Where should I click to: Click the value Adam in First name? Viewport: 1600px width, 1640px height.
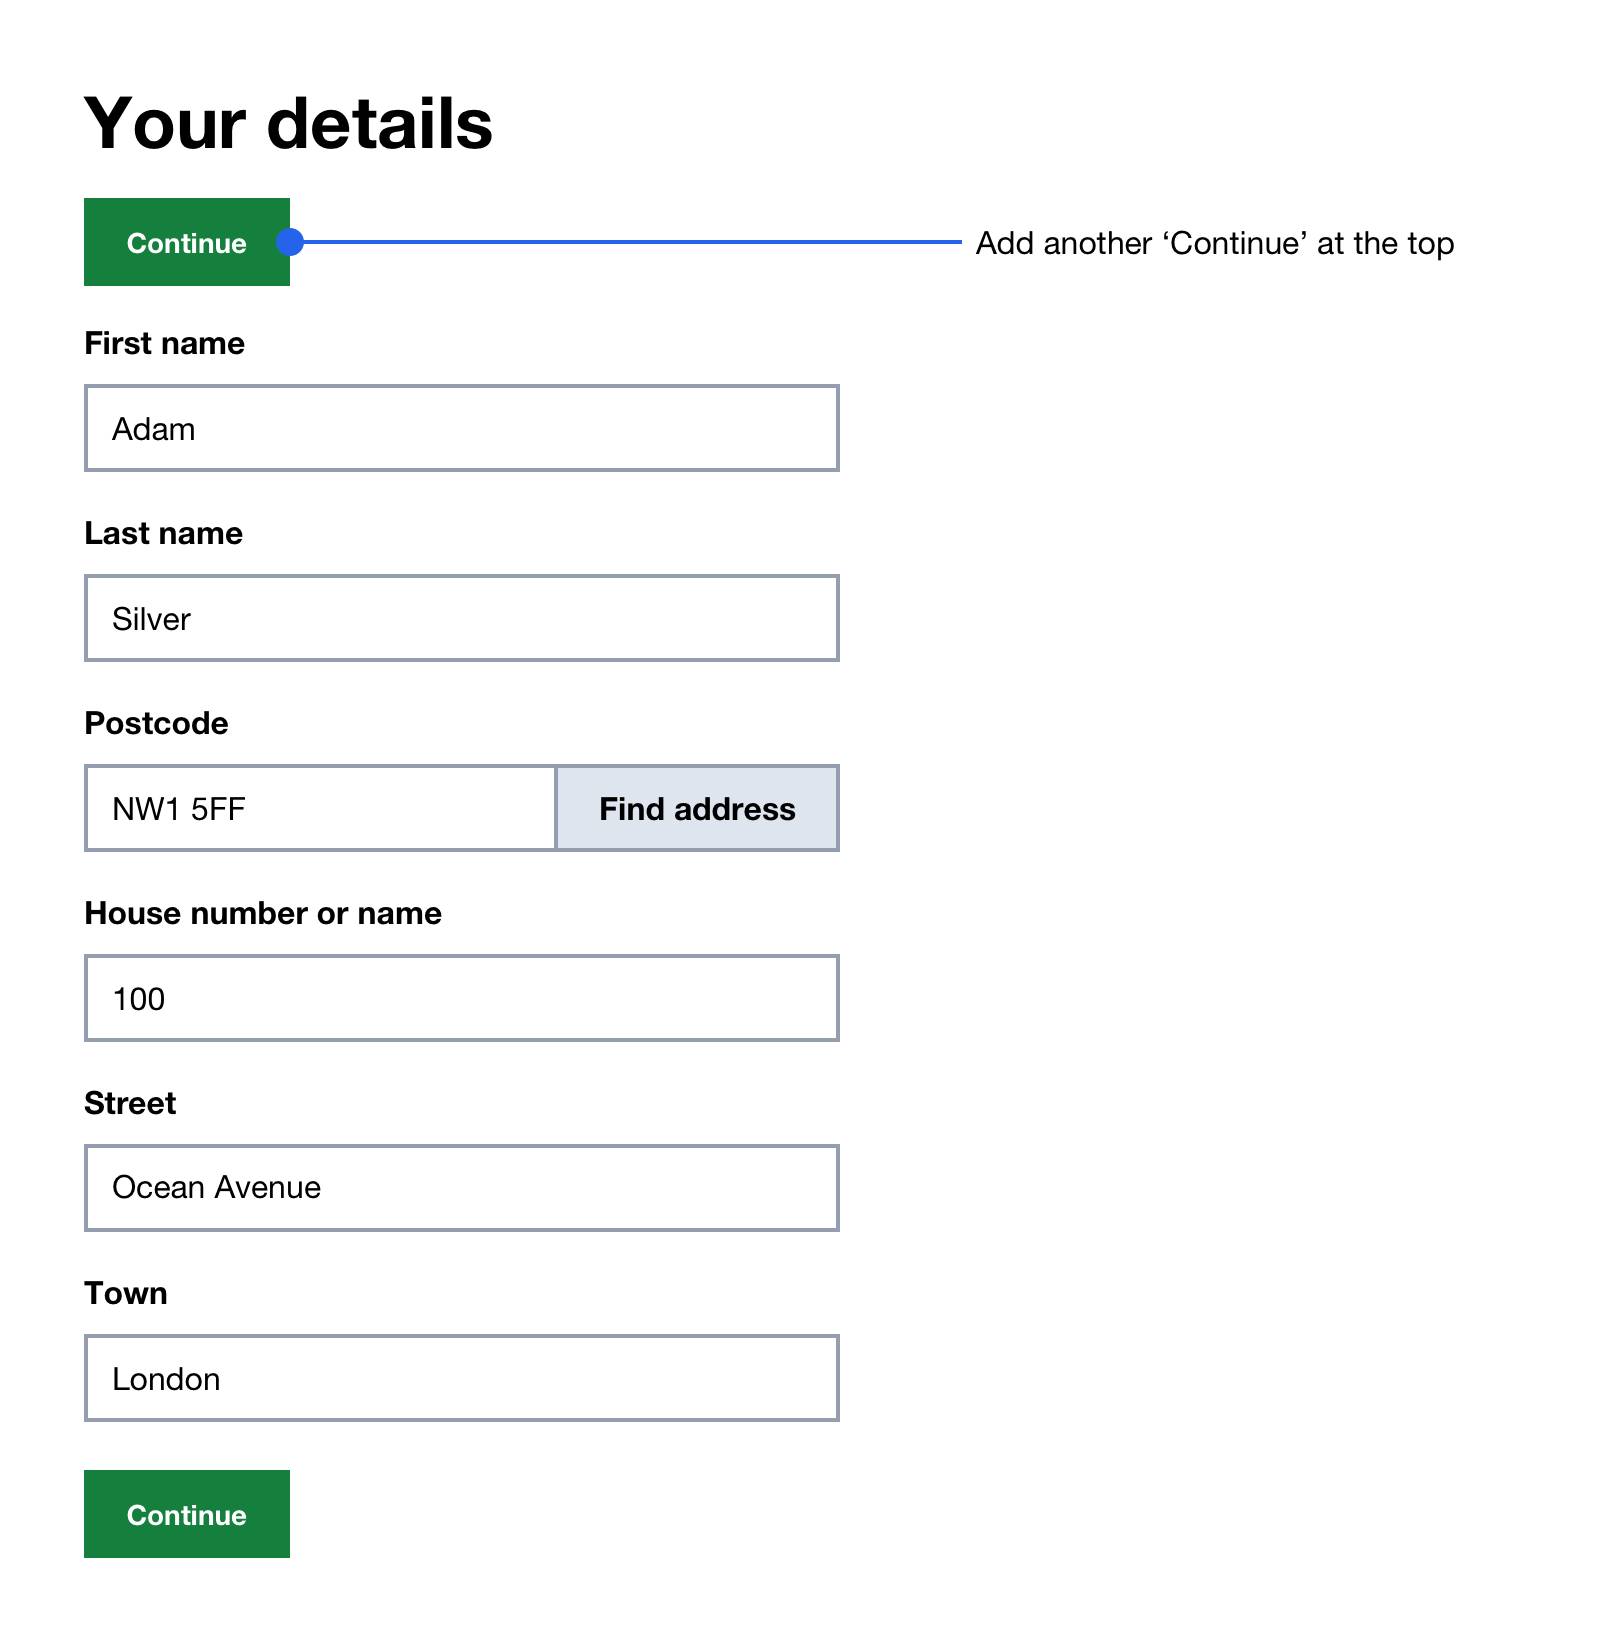[153, 428]
